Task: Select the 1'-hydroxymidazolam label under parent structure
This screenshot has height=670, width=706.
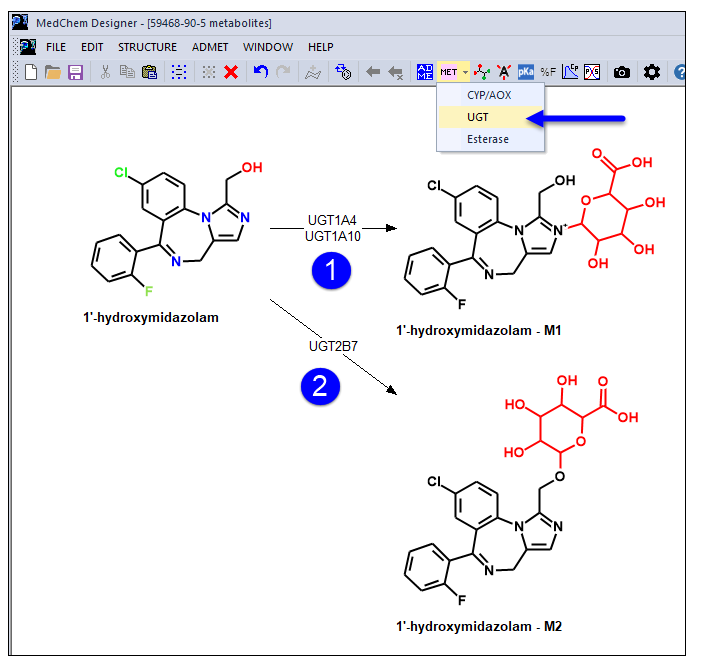Action: pyautogui.click(x=151, y=317)
